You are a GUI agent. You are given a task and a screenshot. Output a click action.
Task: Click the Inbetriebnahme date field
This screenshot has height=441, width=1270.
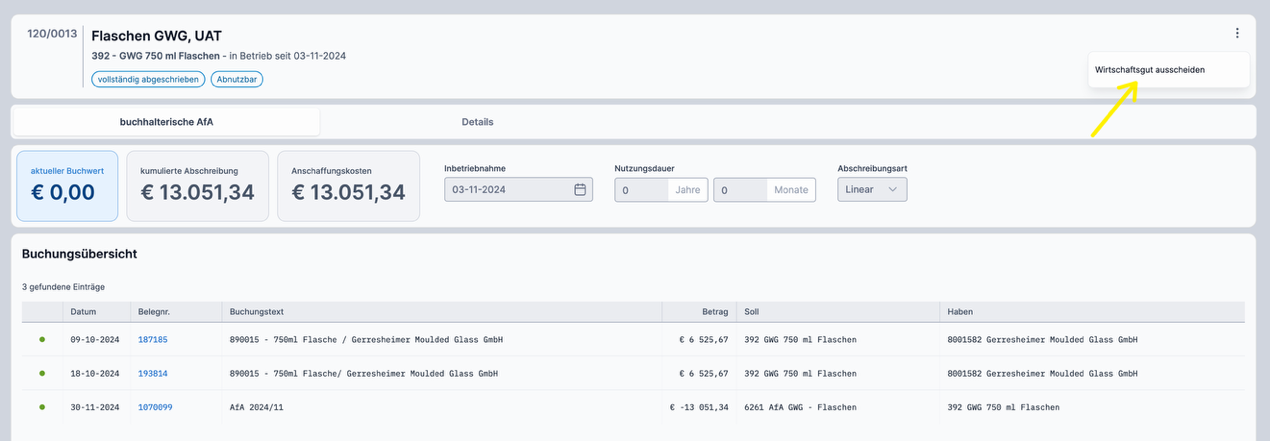pyautogui.click(x=508, y=190)
